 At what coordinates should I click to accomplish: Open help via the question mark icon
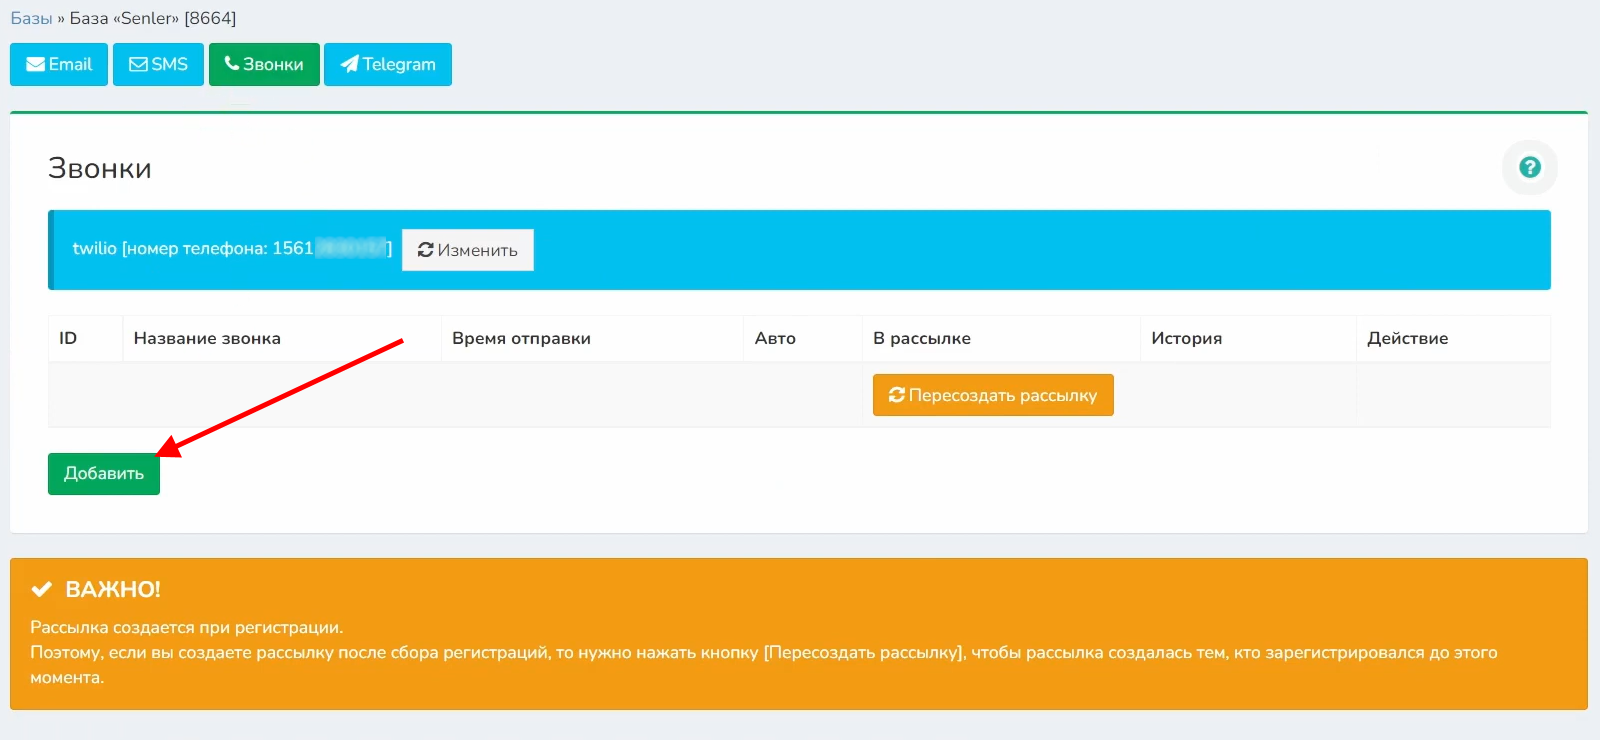pyautogui.click(x=1529, y=168)
